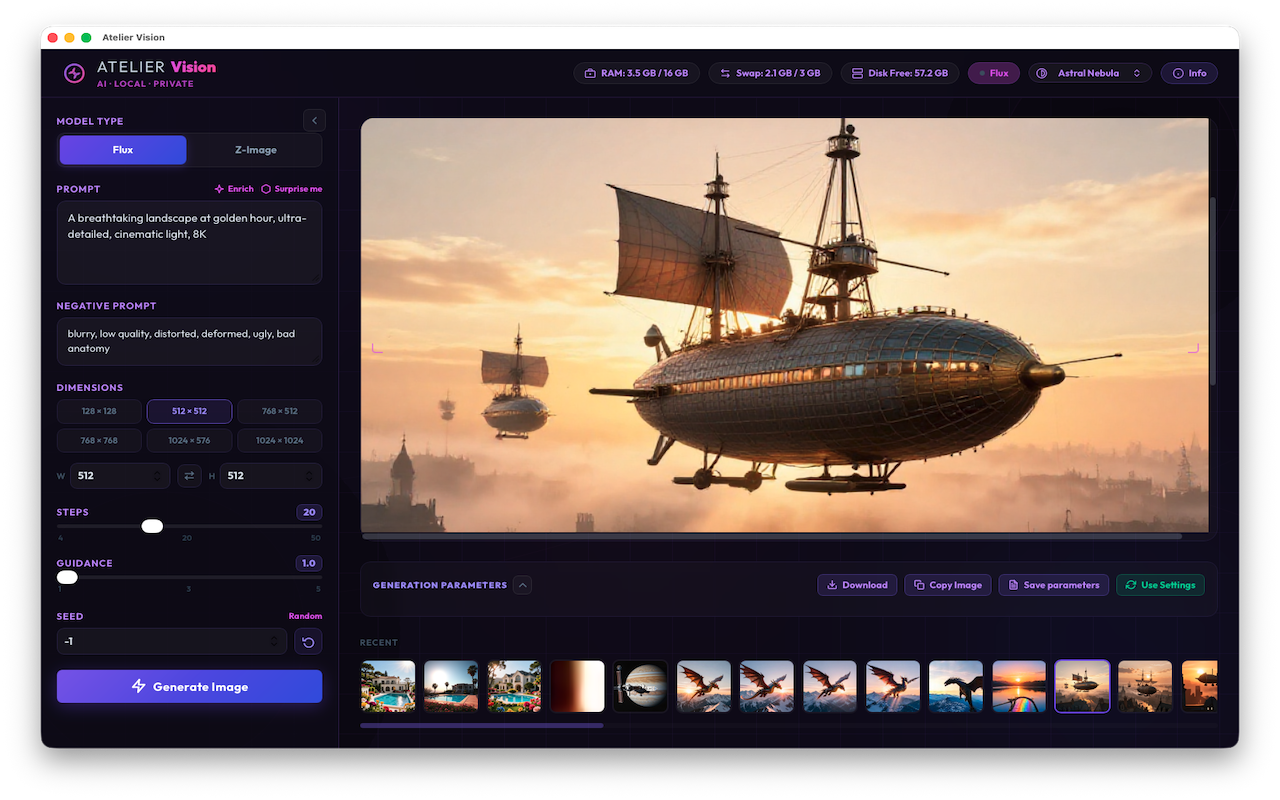Image resolution: width=1280 pixels, height=800 pixels.
Task: Click the Atelier Vision lightning logo icon
Action: [74, 73]
